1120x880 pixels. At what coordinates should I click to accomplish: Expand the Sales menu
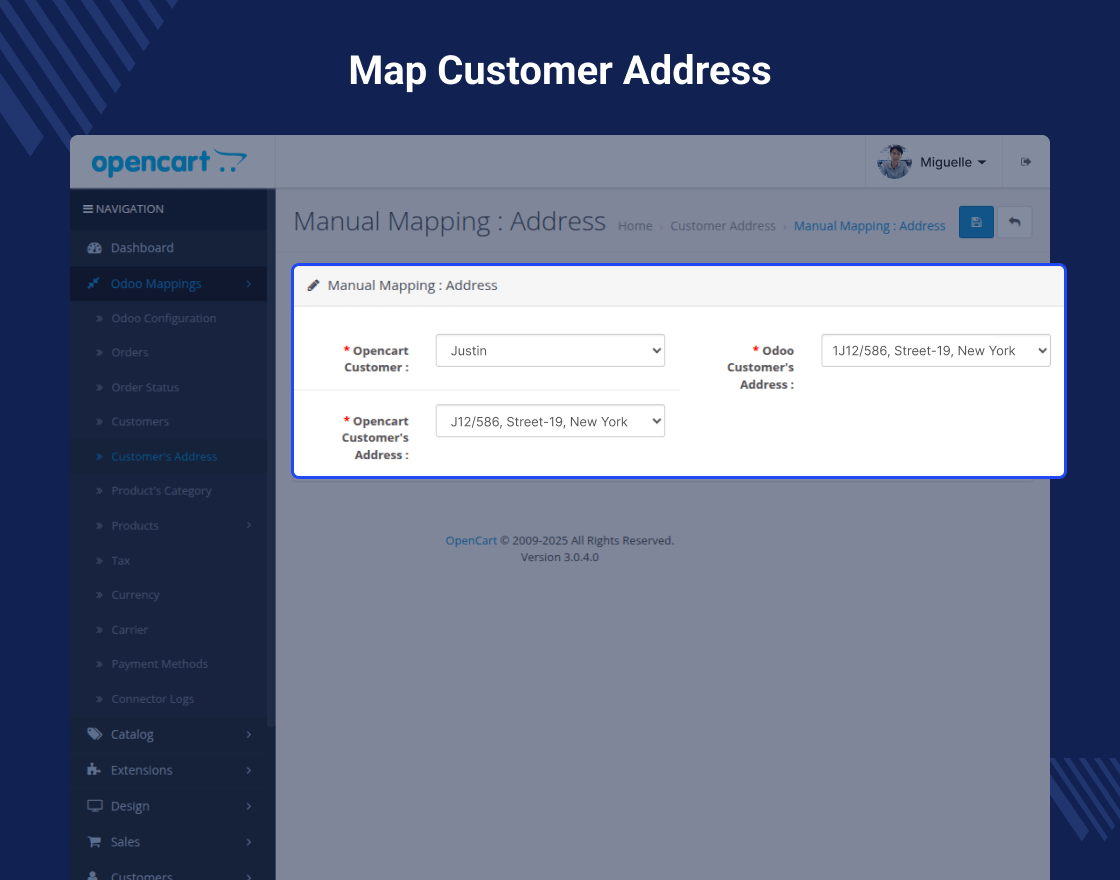pos(169,842)
